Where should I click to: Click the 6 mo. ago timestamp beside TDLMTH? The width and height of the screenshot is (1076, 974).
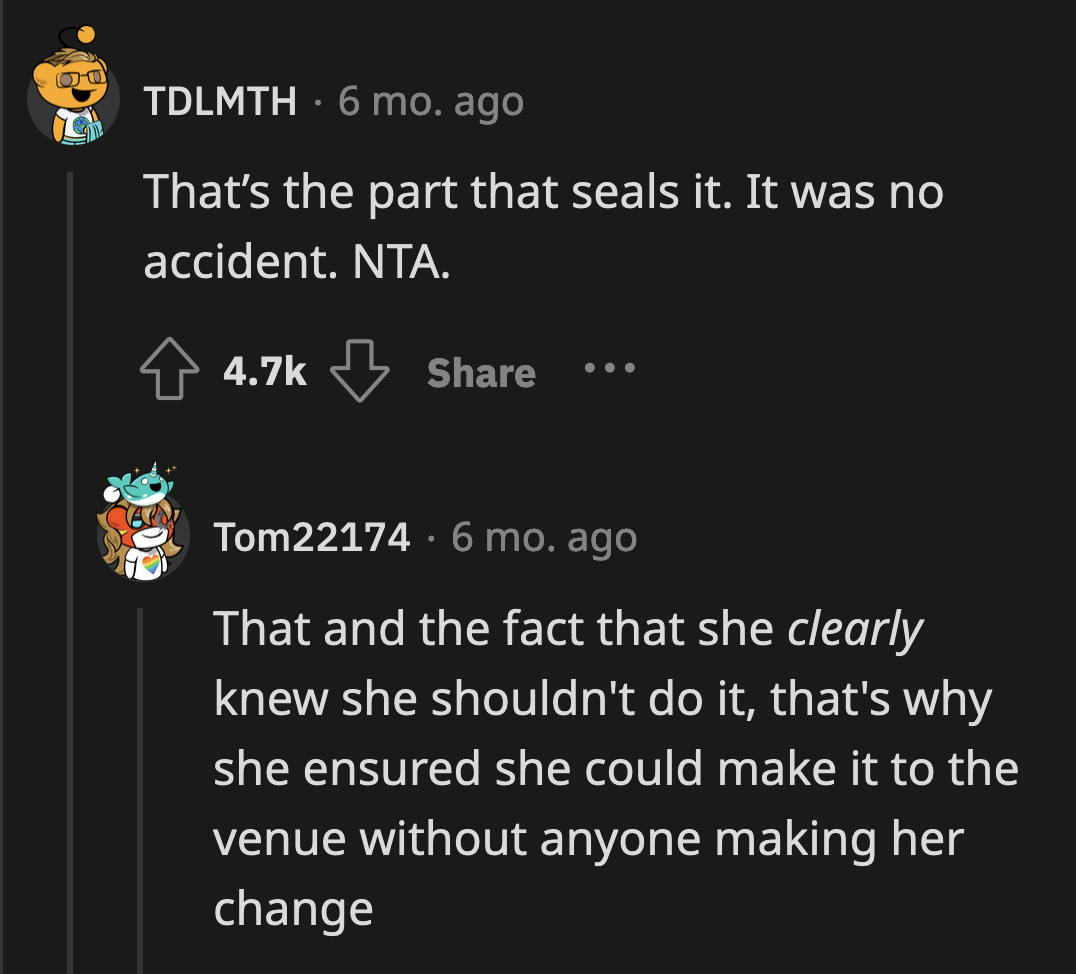click(x=430, y=100)
